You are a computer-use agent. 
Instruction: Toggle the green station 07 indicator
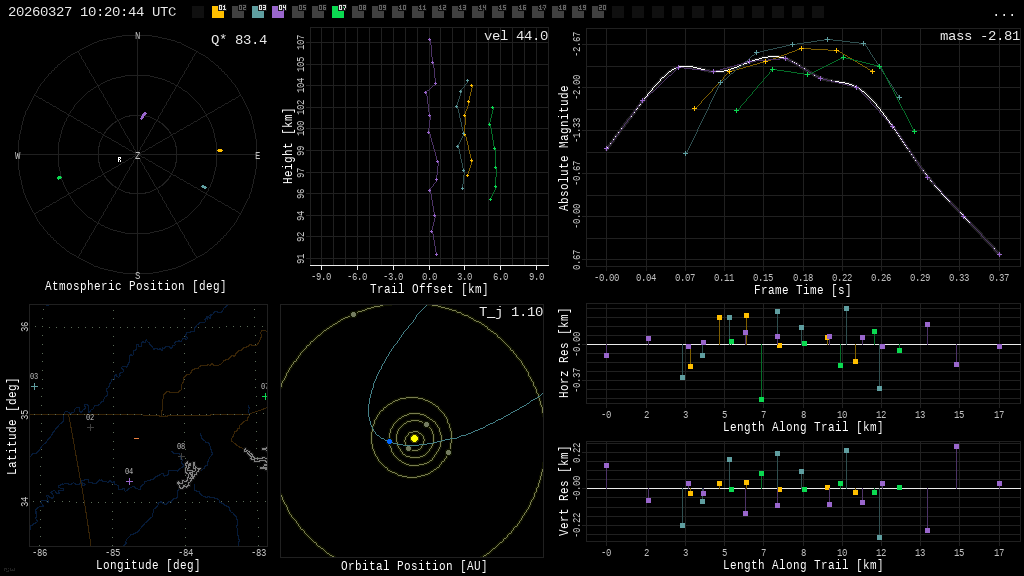point(338,12)
